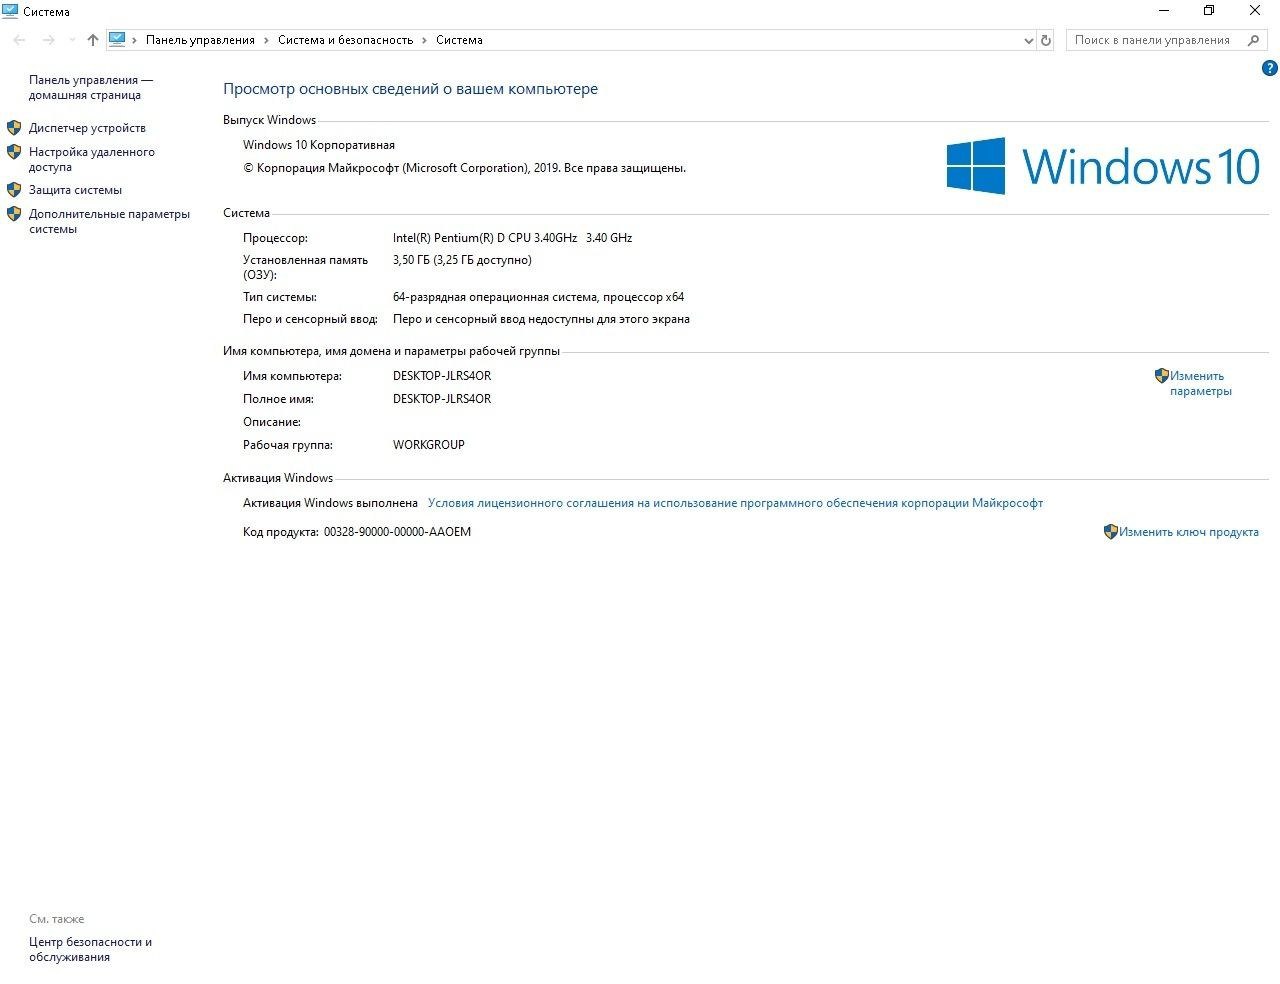Click computer name DESKTOP-JLRS4OR in Имя компьютера row
This screenshot has width=1280, height=984.
tap(442, 376)
